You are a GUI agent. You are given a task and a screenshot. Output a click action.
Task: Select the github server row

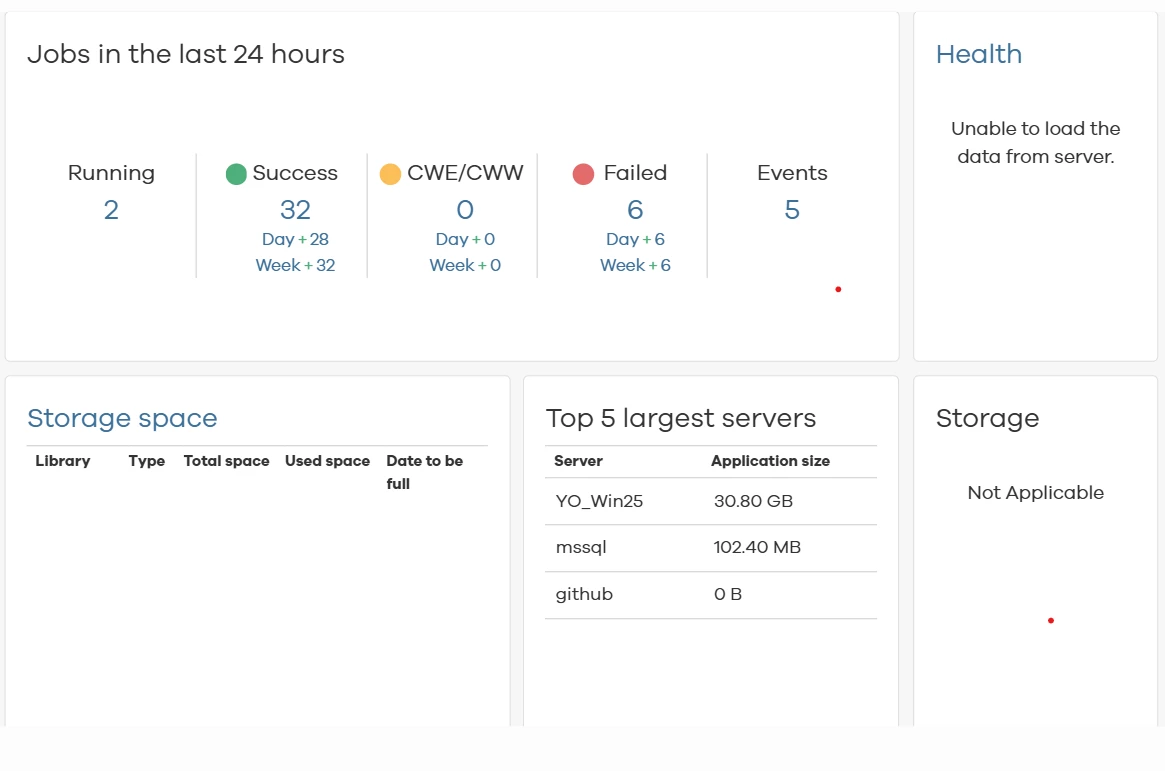pyautogui.click(x=711, y=595)
